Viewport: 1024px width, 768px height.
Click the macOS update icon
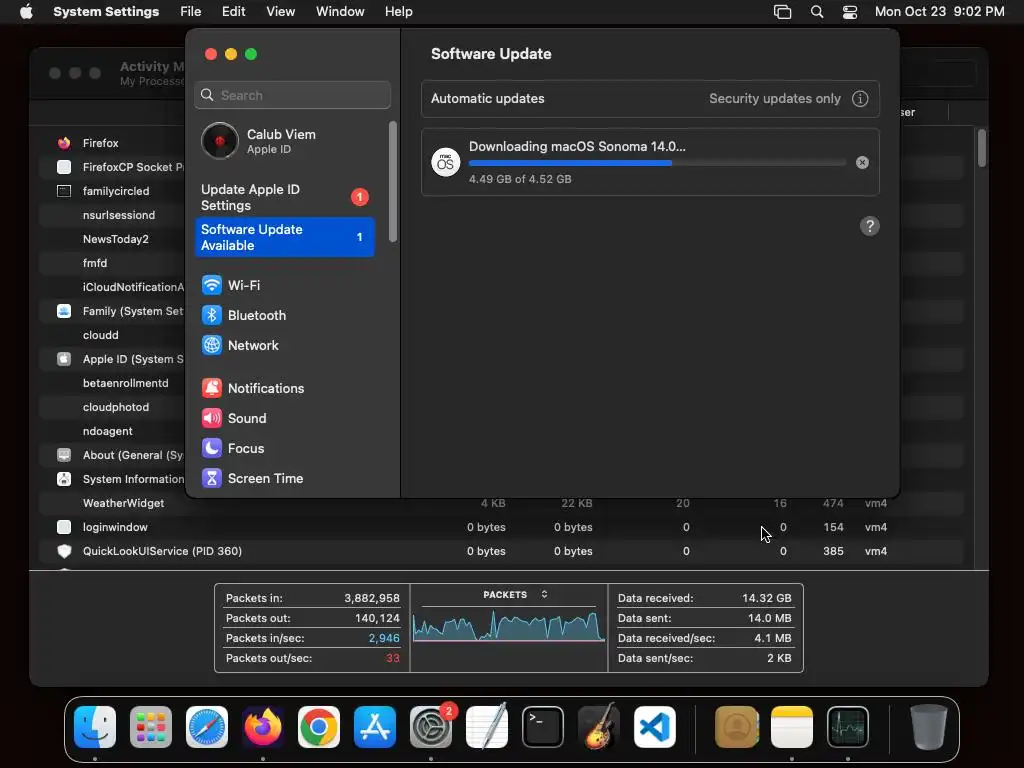[445, 162]
